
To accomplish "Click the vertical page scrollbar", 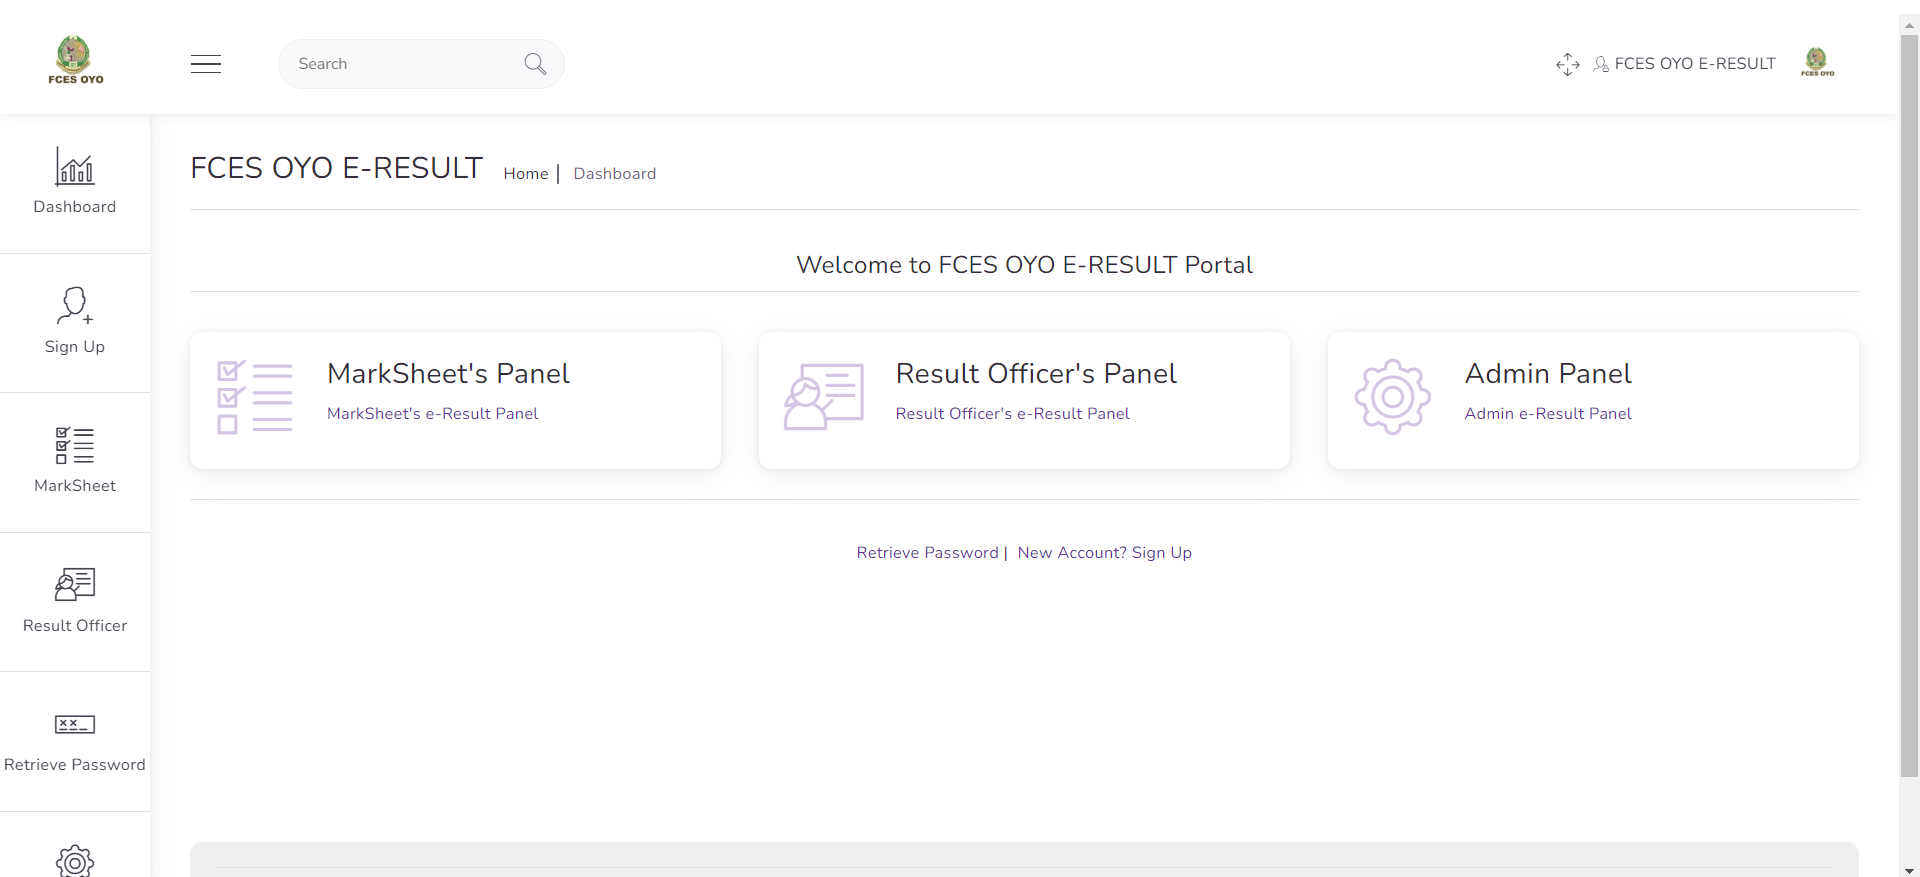I will [x=1909, y=400].
